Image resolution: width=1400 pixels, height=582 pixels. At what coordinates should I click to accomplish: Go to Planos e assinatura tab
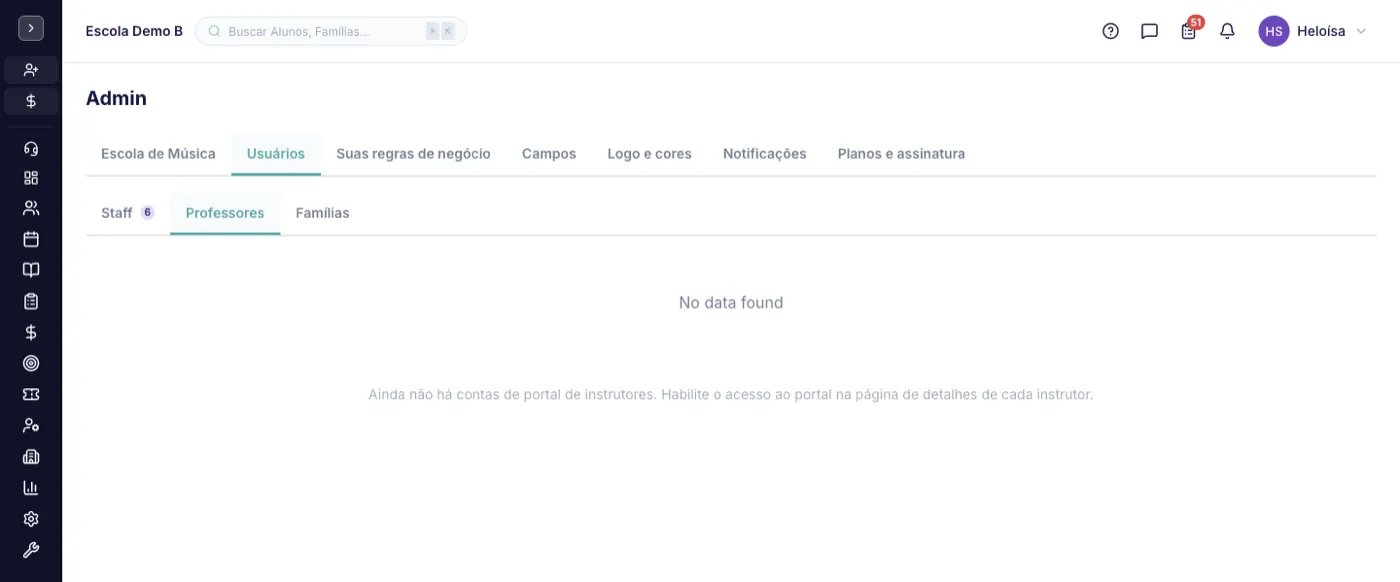pos(901,154)
